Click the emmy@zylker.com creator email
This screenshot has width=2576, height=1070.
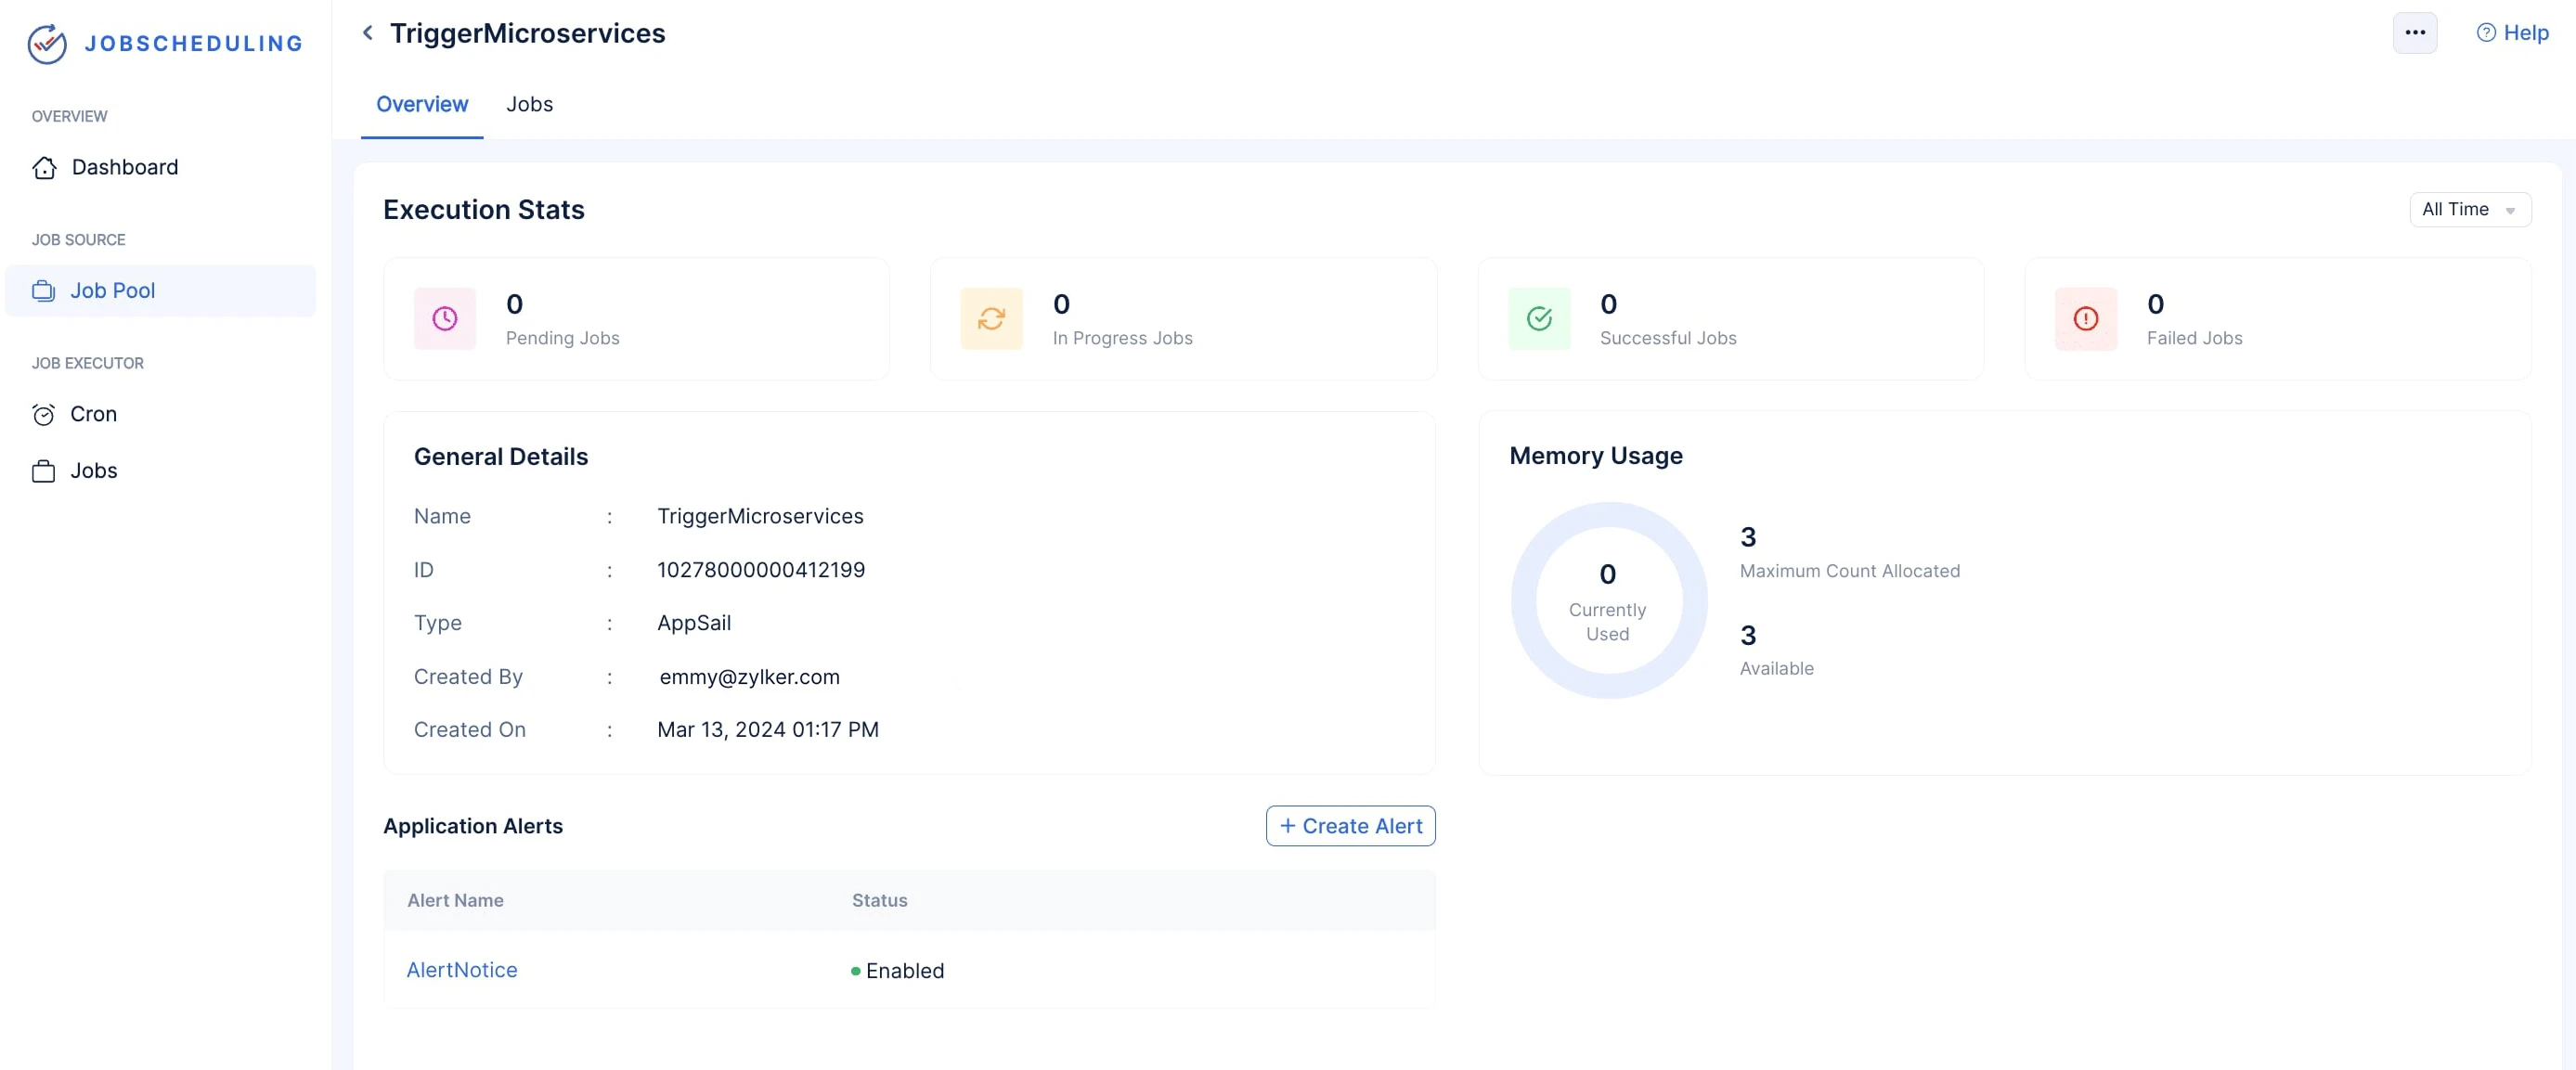pos(750,677)
